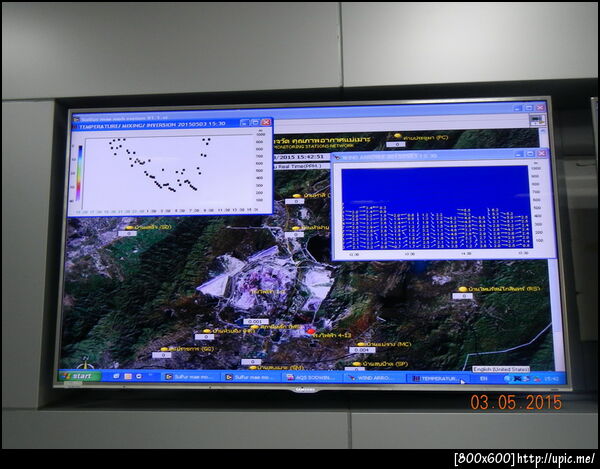Viewport: 600px width, 469px height.
Task: Click the value box showing 0.001
Action: pos(256,321)
